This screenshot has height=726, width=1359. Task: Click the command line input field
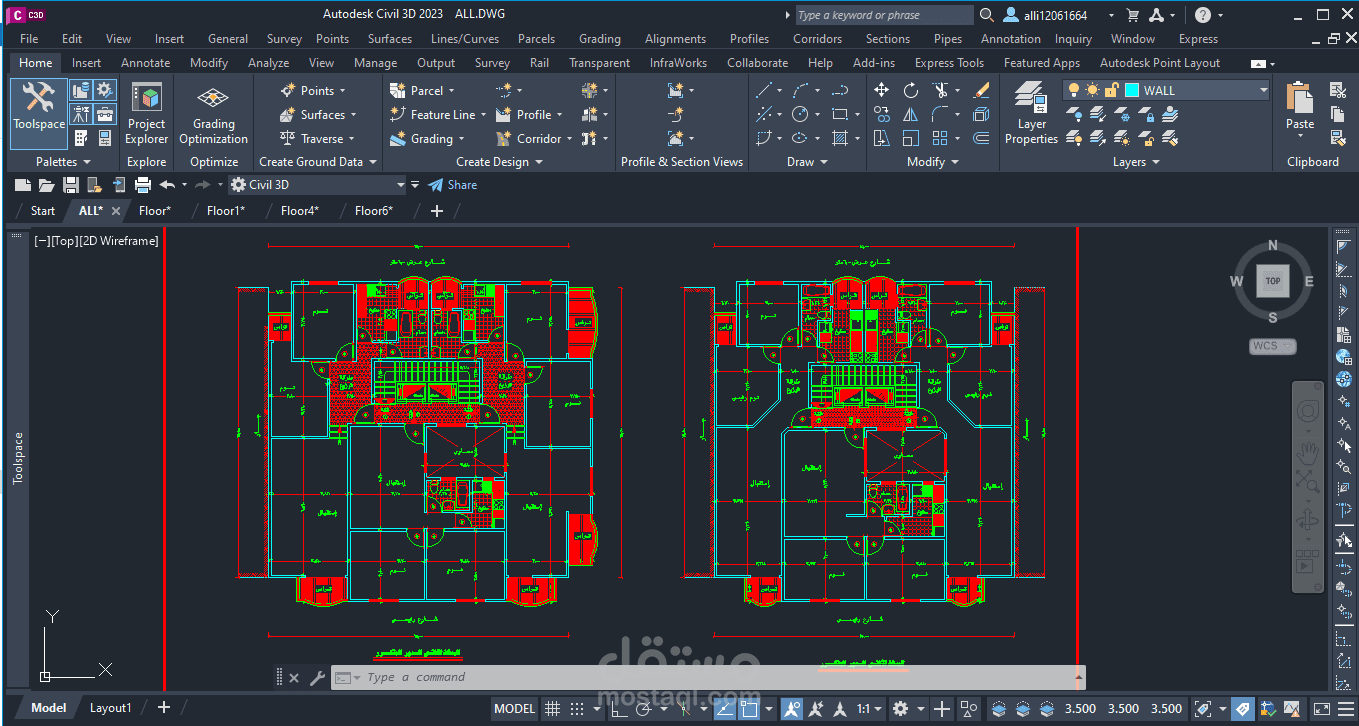(716, 678)
